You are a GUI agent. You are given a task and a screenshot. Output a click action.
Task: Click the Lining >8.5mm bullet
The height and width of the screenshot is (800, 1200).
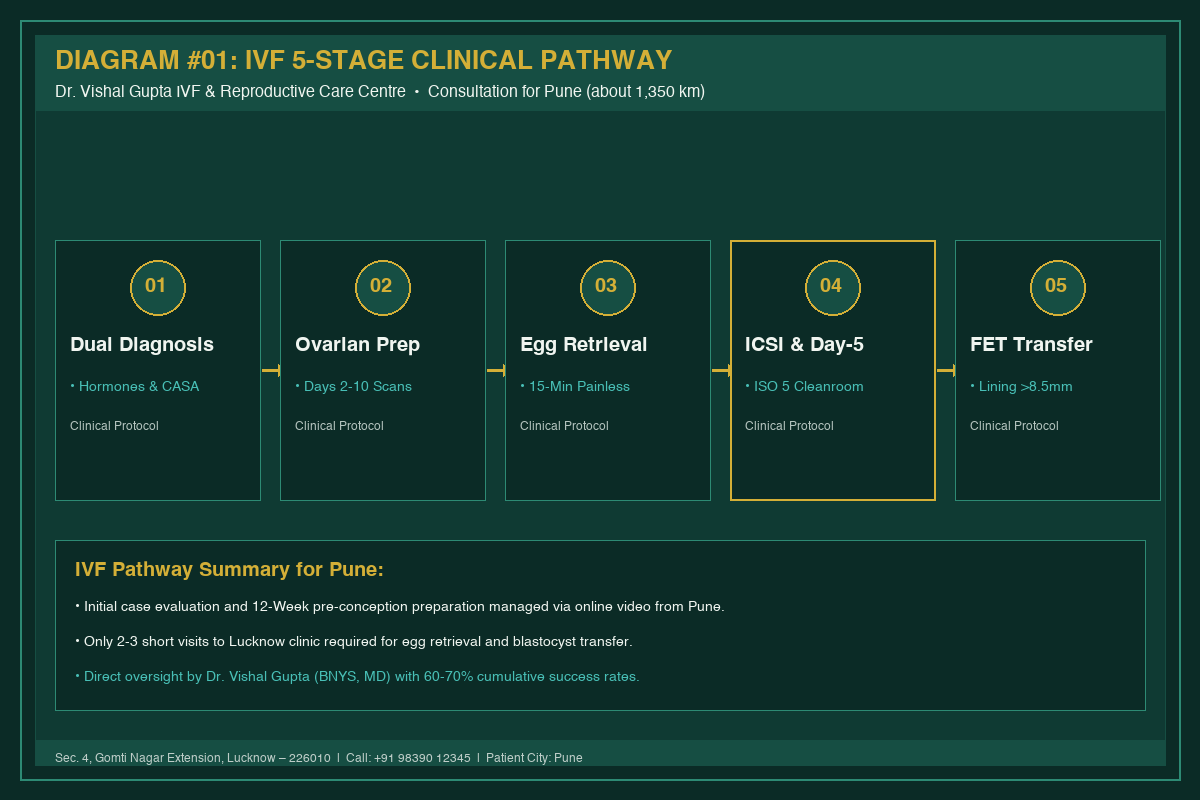(x=1021, y=386)
